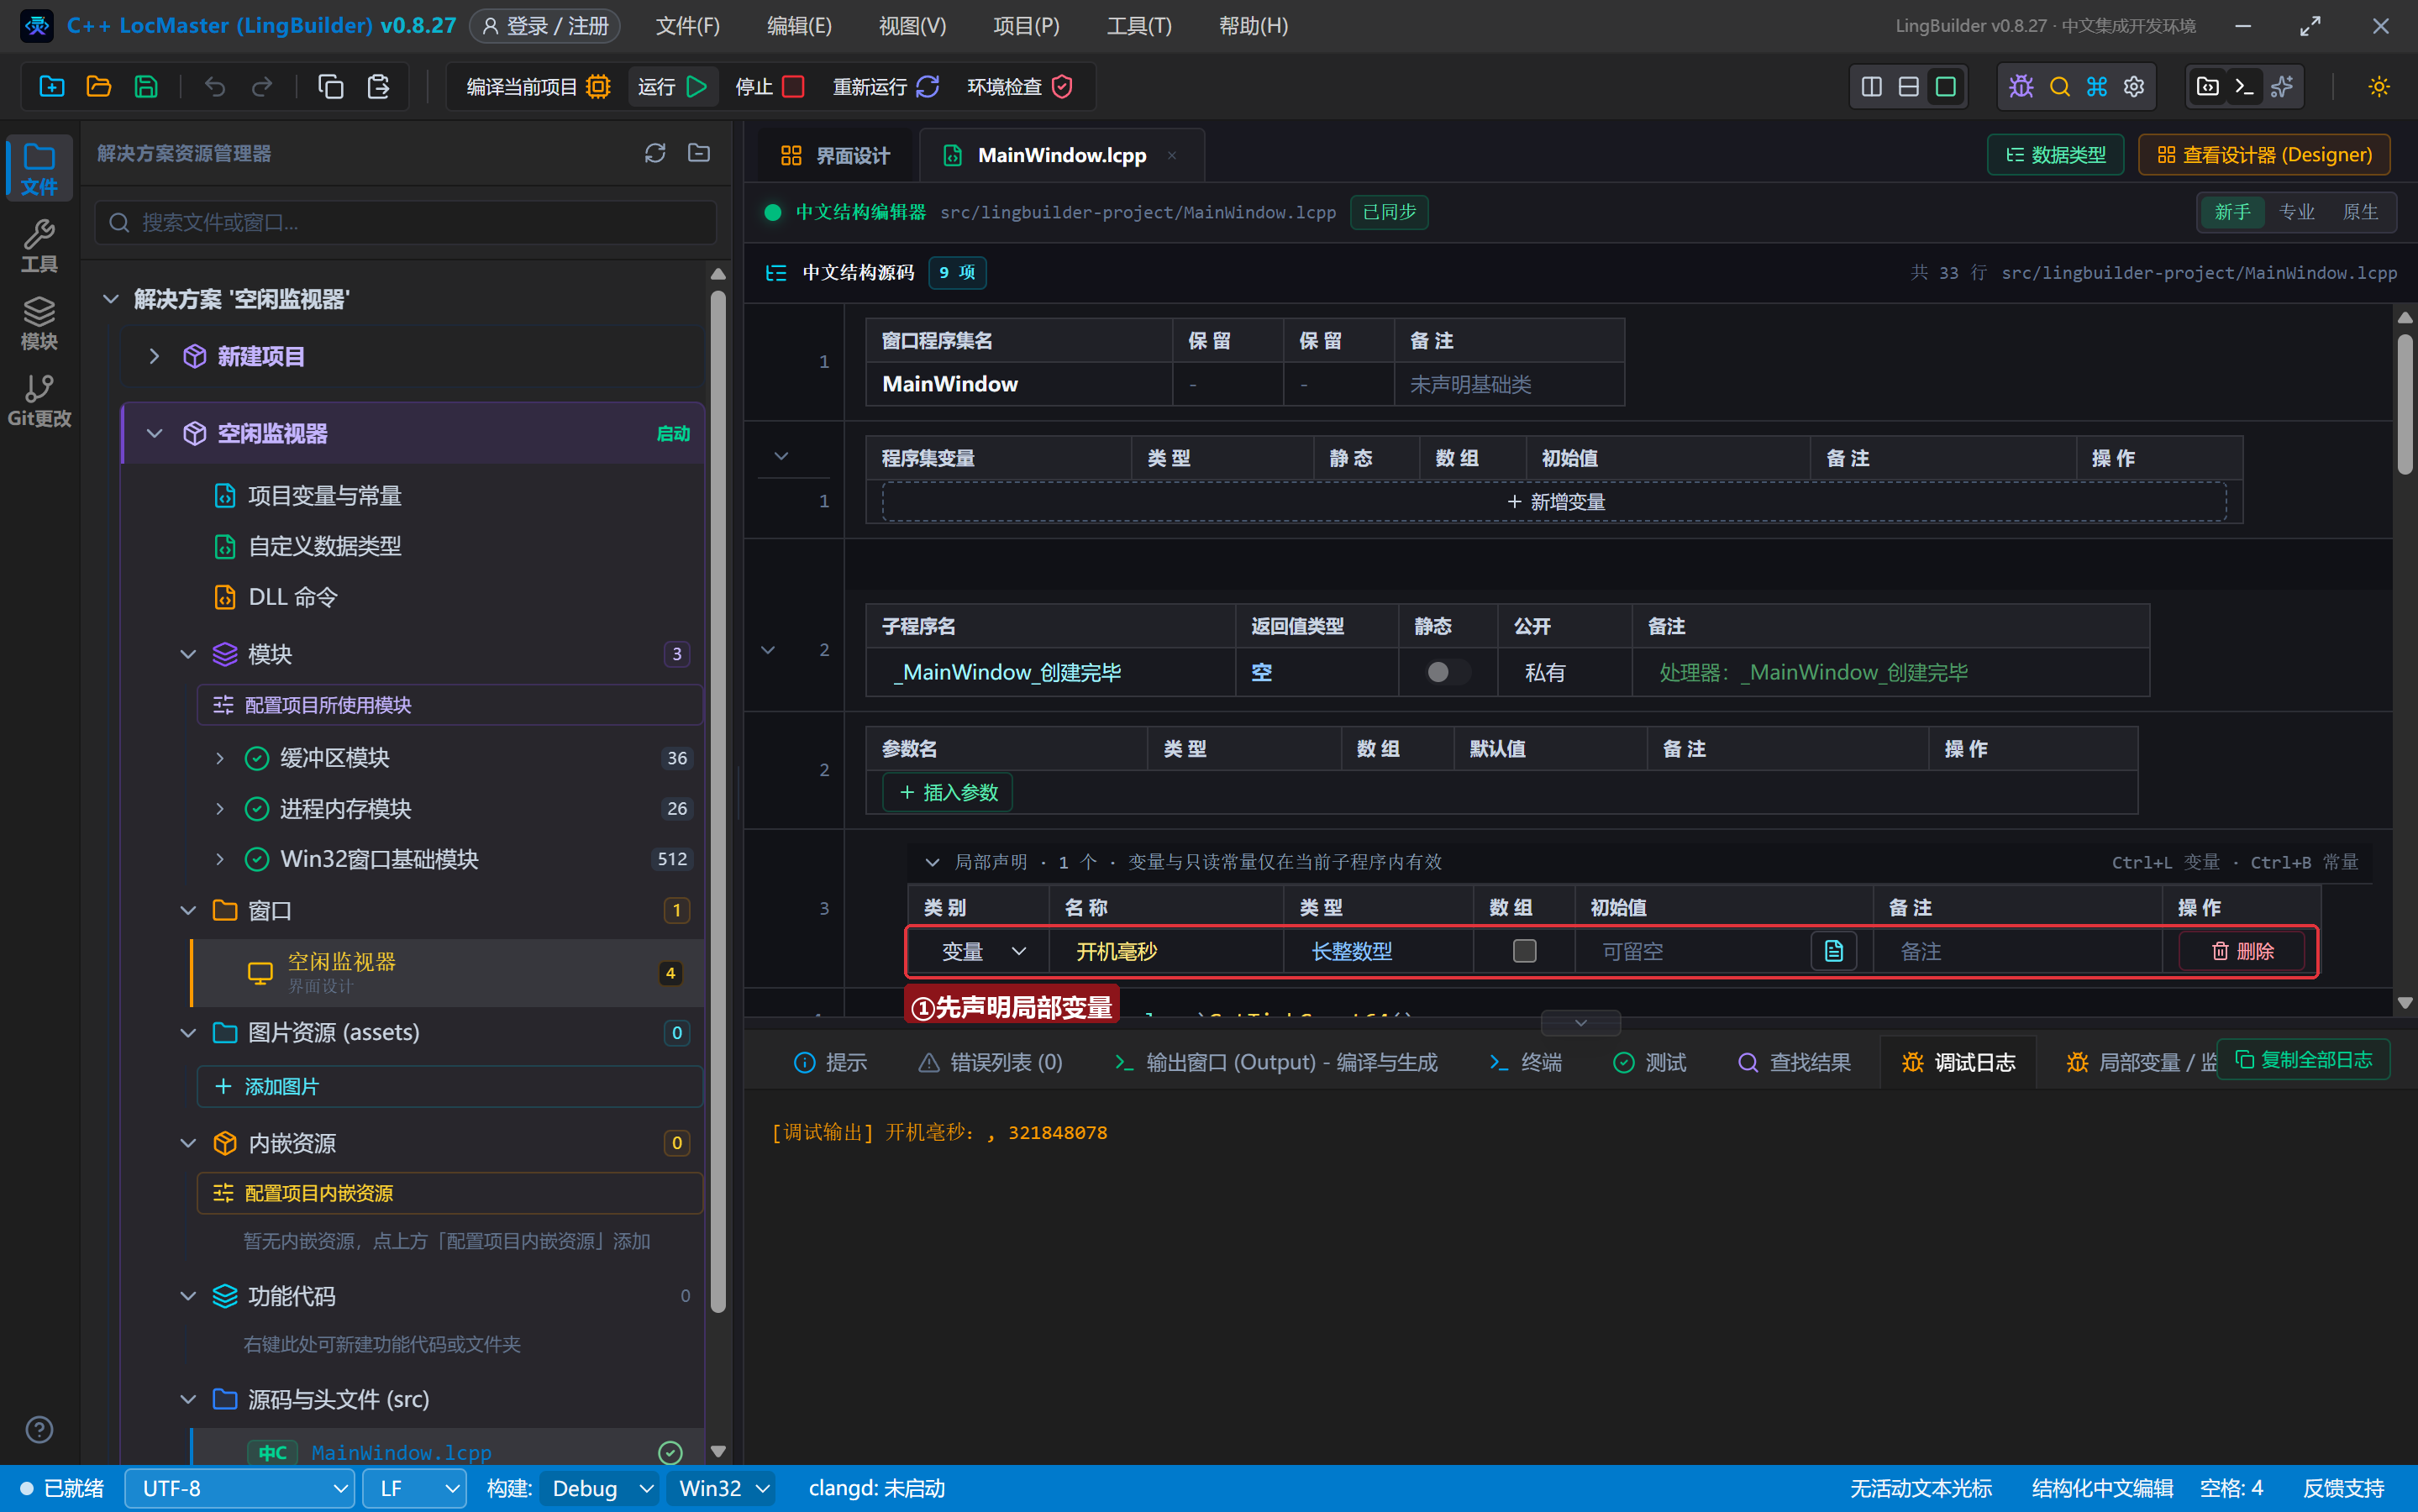Image resolution: width=2418 pixels, height=1512 pixels.
Task: Open folder icon in top toolbar
Action: click(x=99, y=87)
